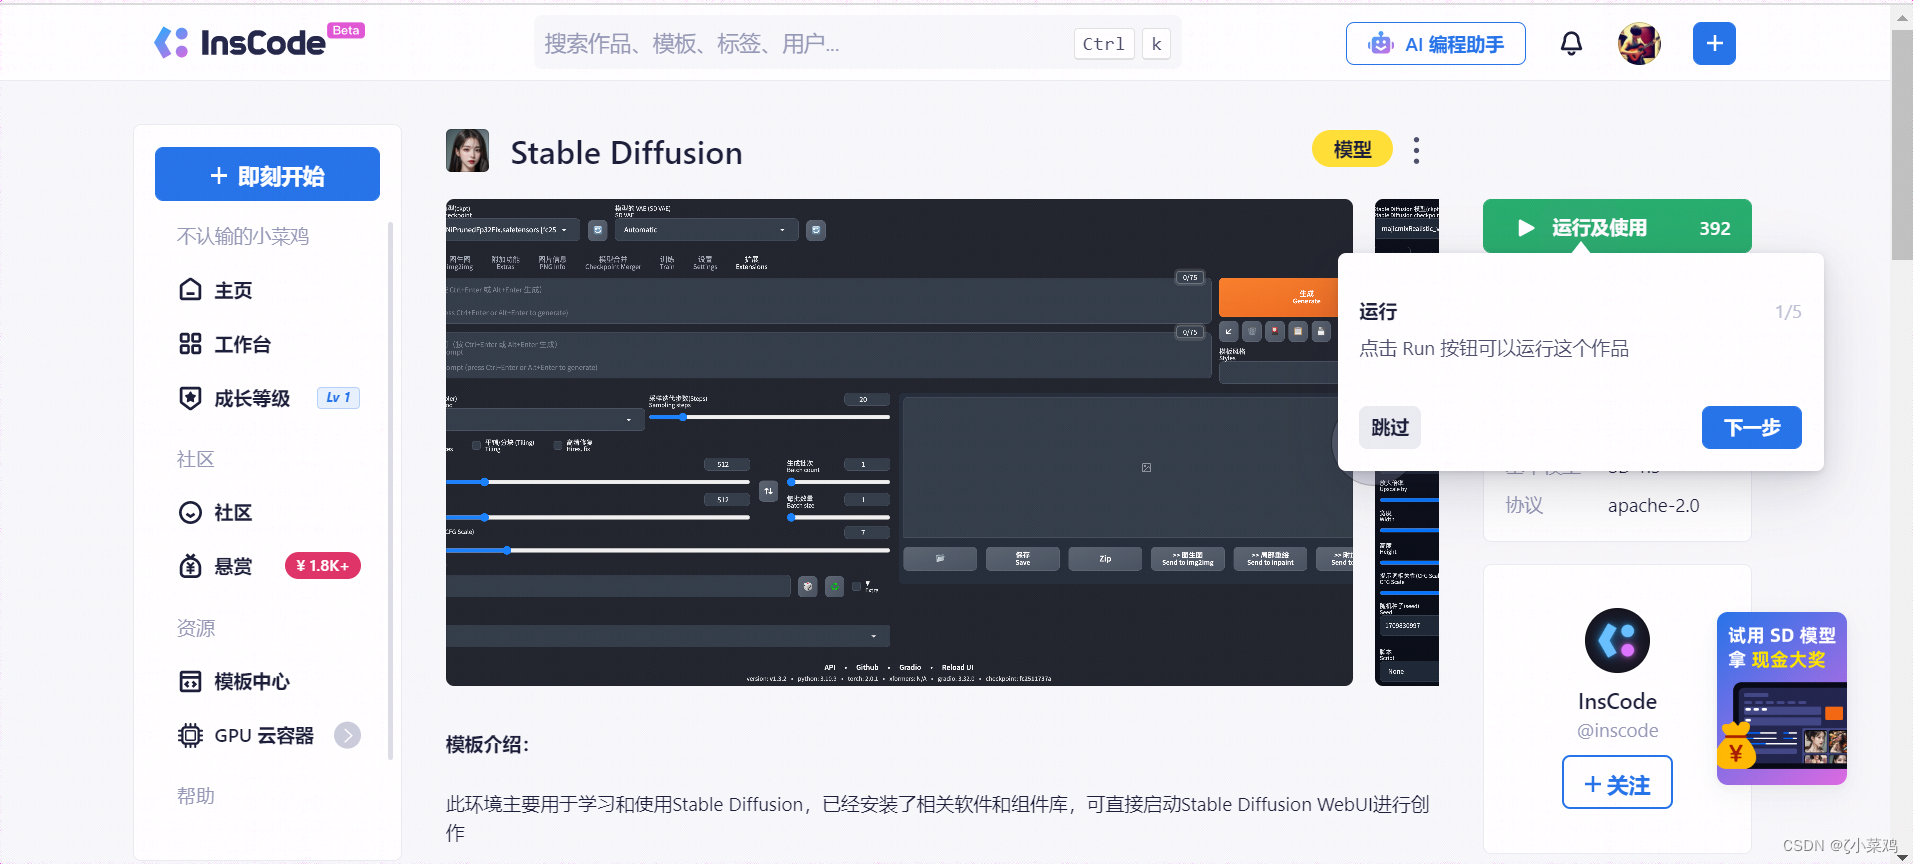The image size is (1913, 864).
Task: Click the arrow read-prompt icon below Generate
Action: click(1228, 331)
